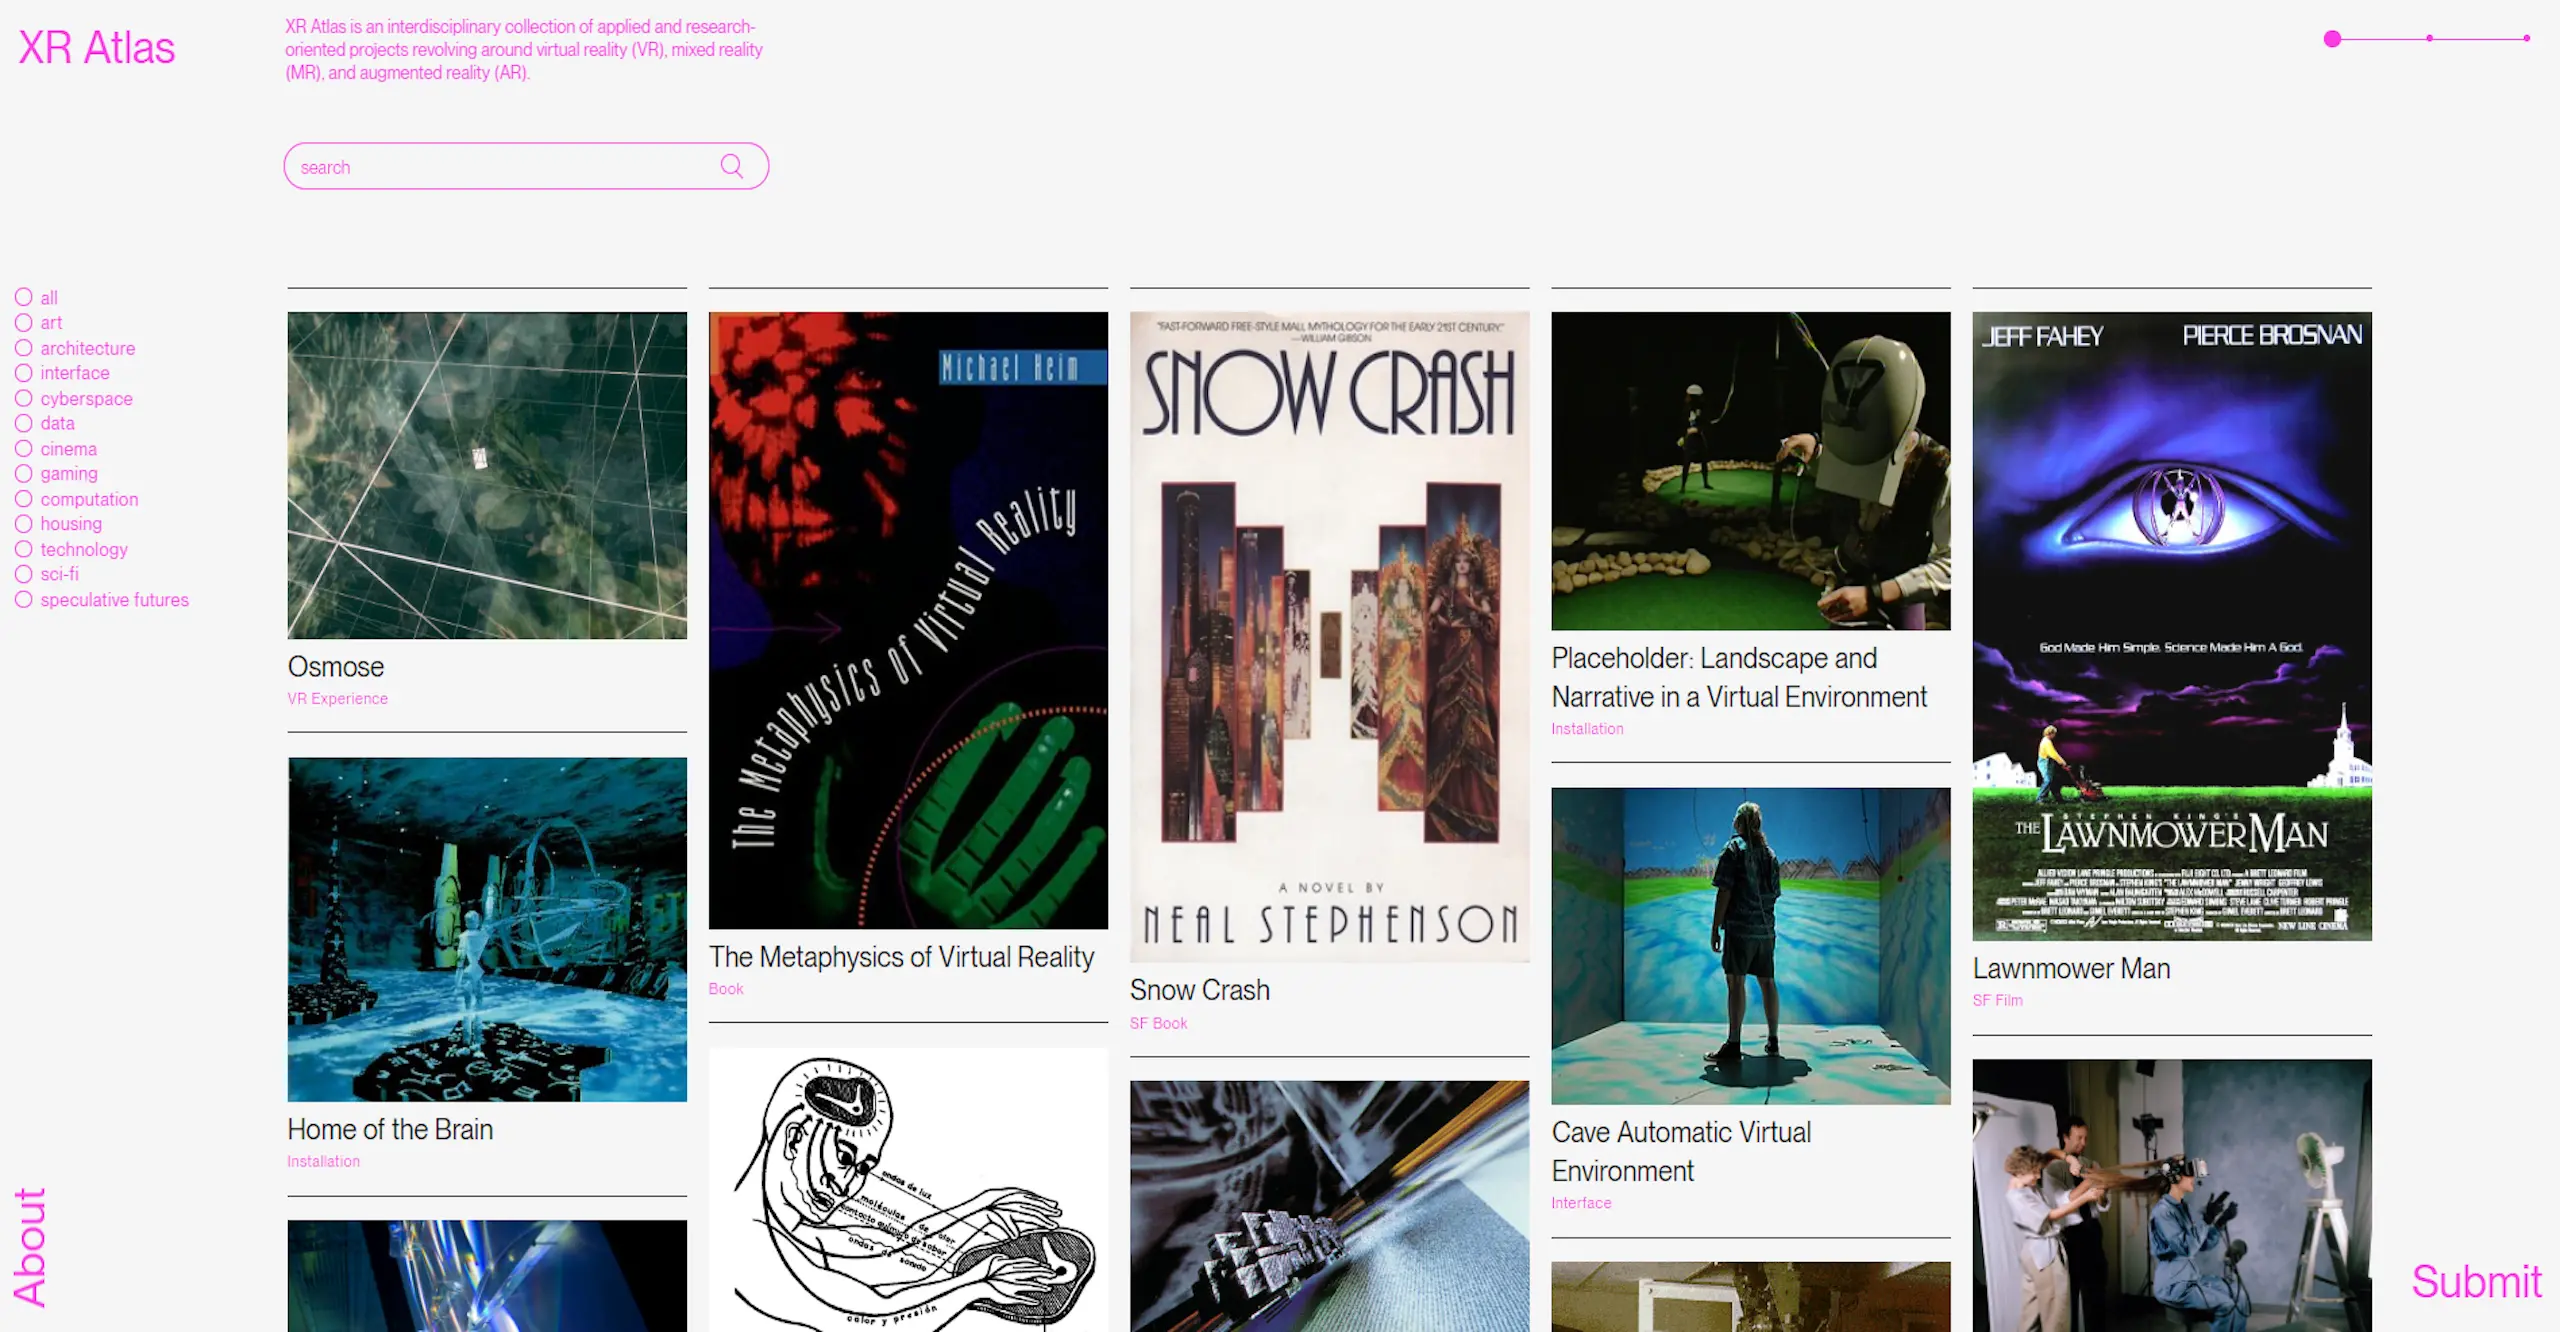The height and width of the screenshot is (1332, 2560).
Task: Click the Submit link
Action: (x=2475, y=1282)
